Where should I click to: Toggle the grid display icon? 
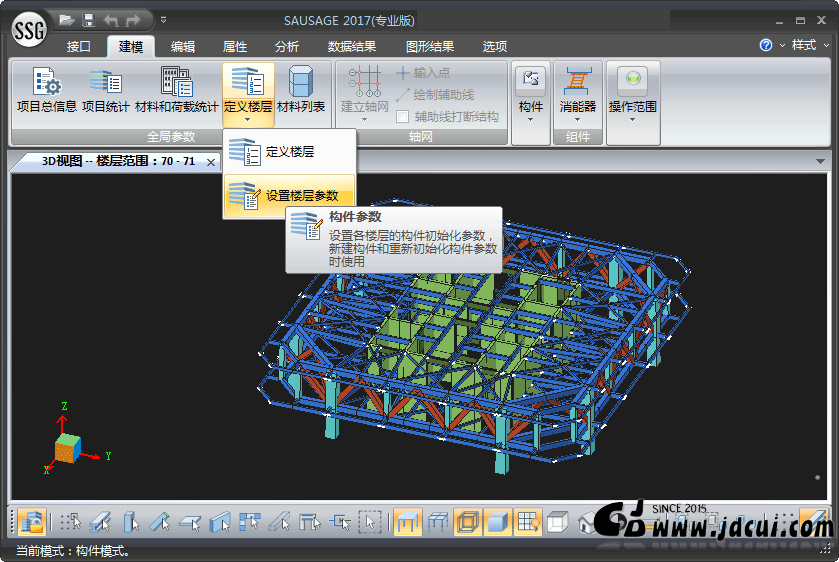[528, 521]
